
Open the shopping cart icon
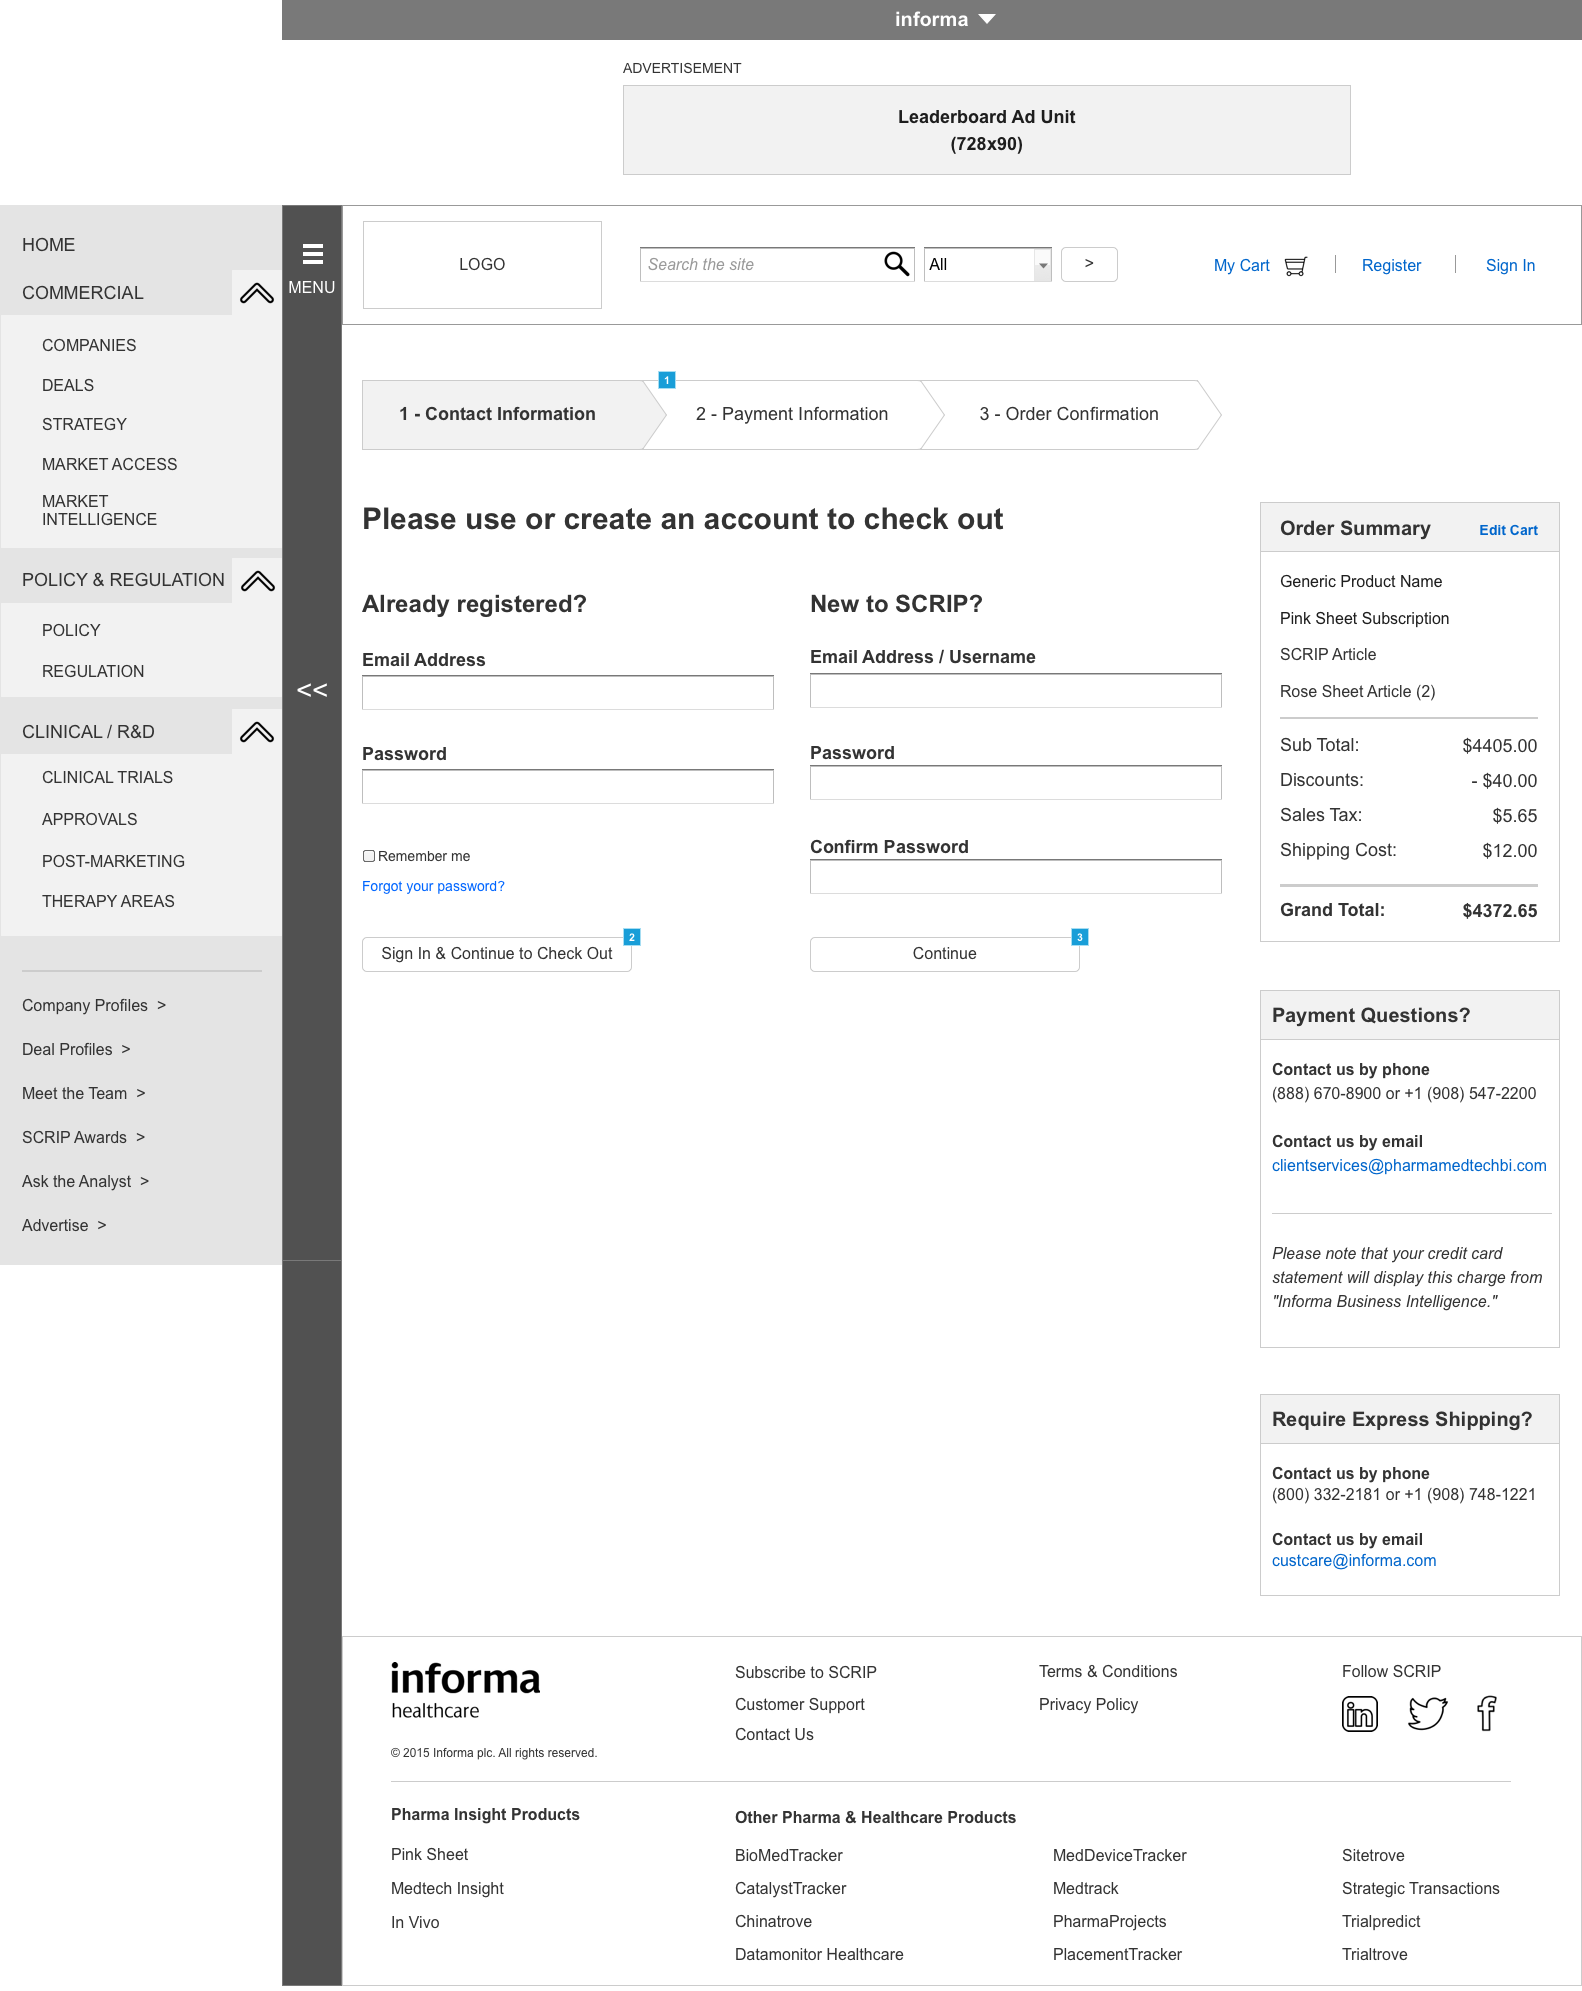(x=1296, y=265)
